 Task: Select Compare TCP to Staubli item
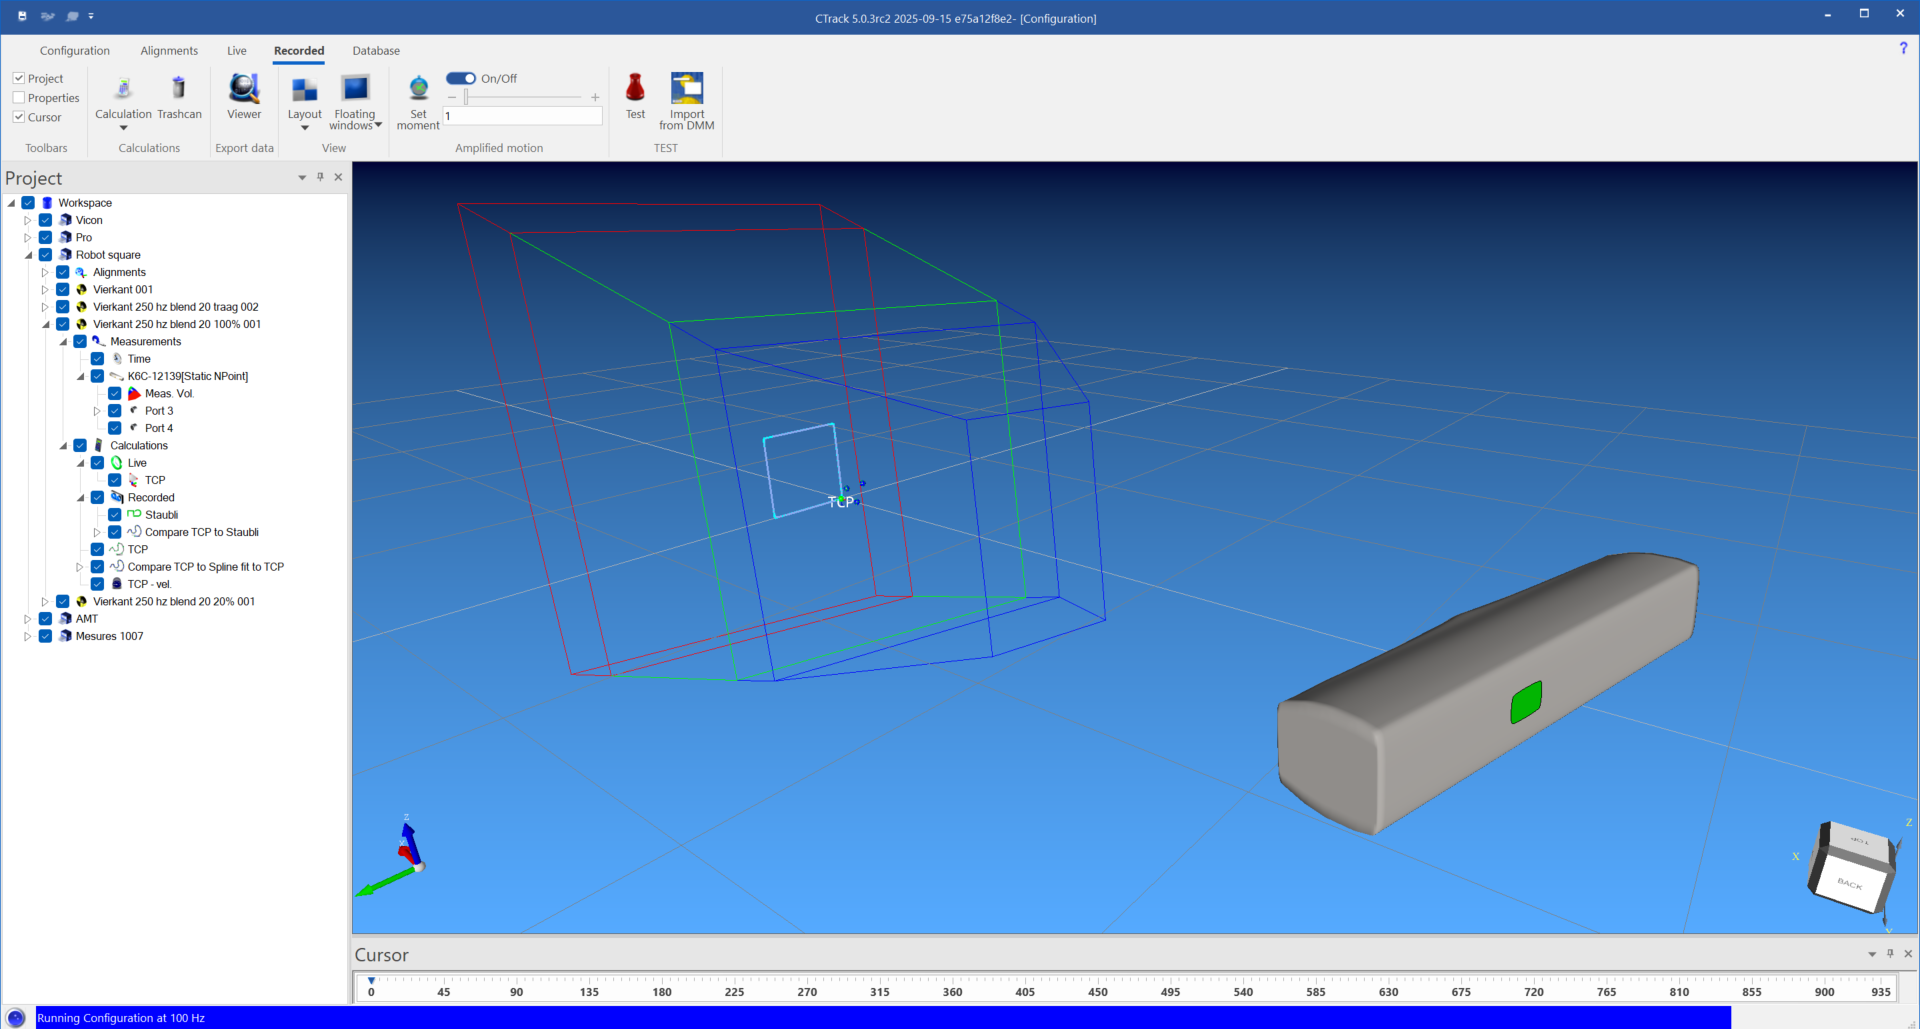coord(201,532)
